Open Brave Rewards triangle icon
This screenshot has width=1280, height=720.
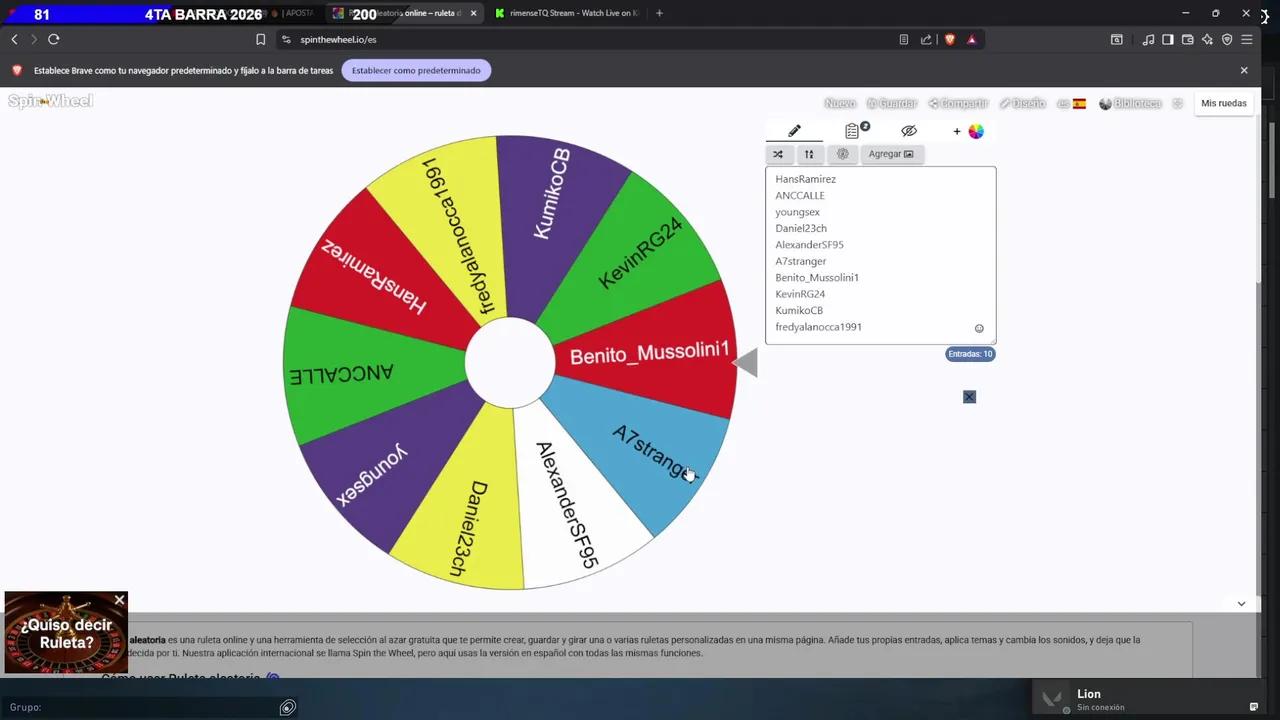tap(971, 40)
